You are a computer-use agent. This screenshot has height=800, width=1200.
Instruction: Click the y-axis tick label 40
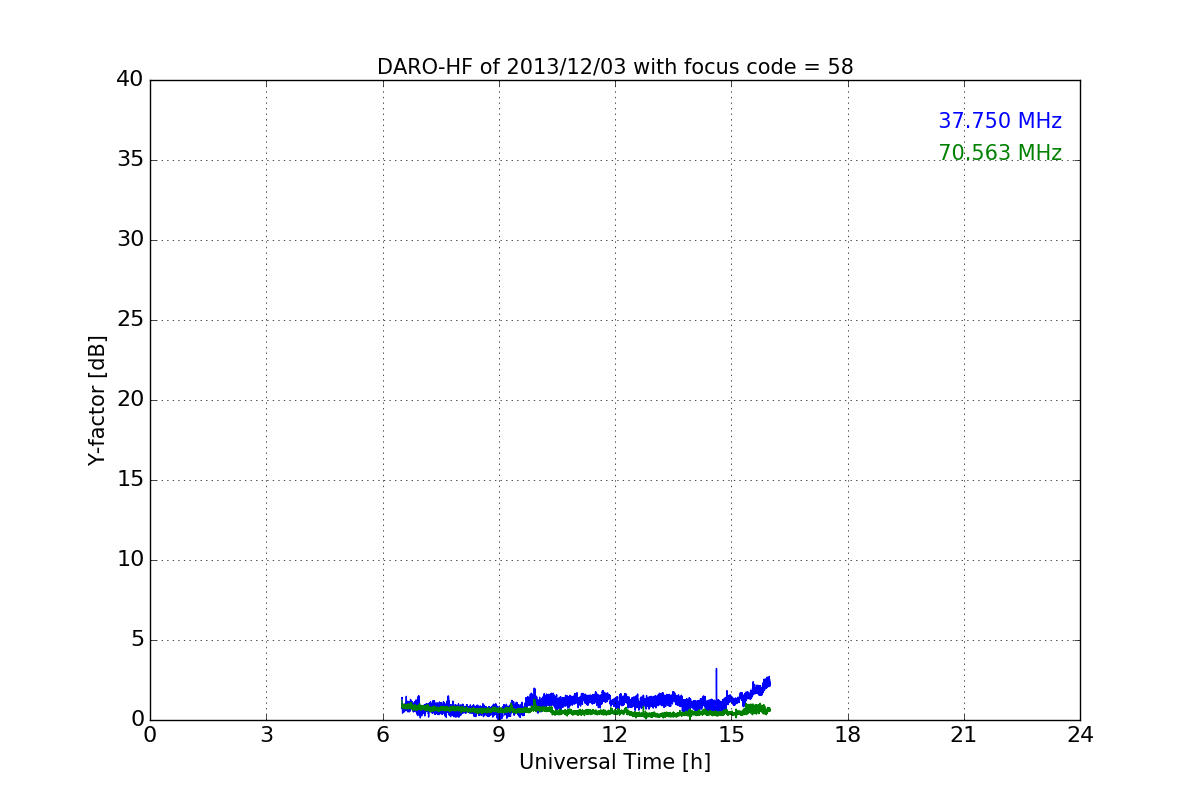point(130,80)
